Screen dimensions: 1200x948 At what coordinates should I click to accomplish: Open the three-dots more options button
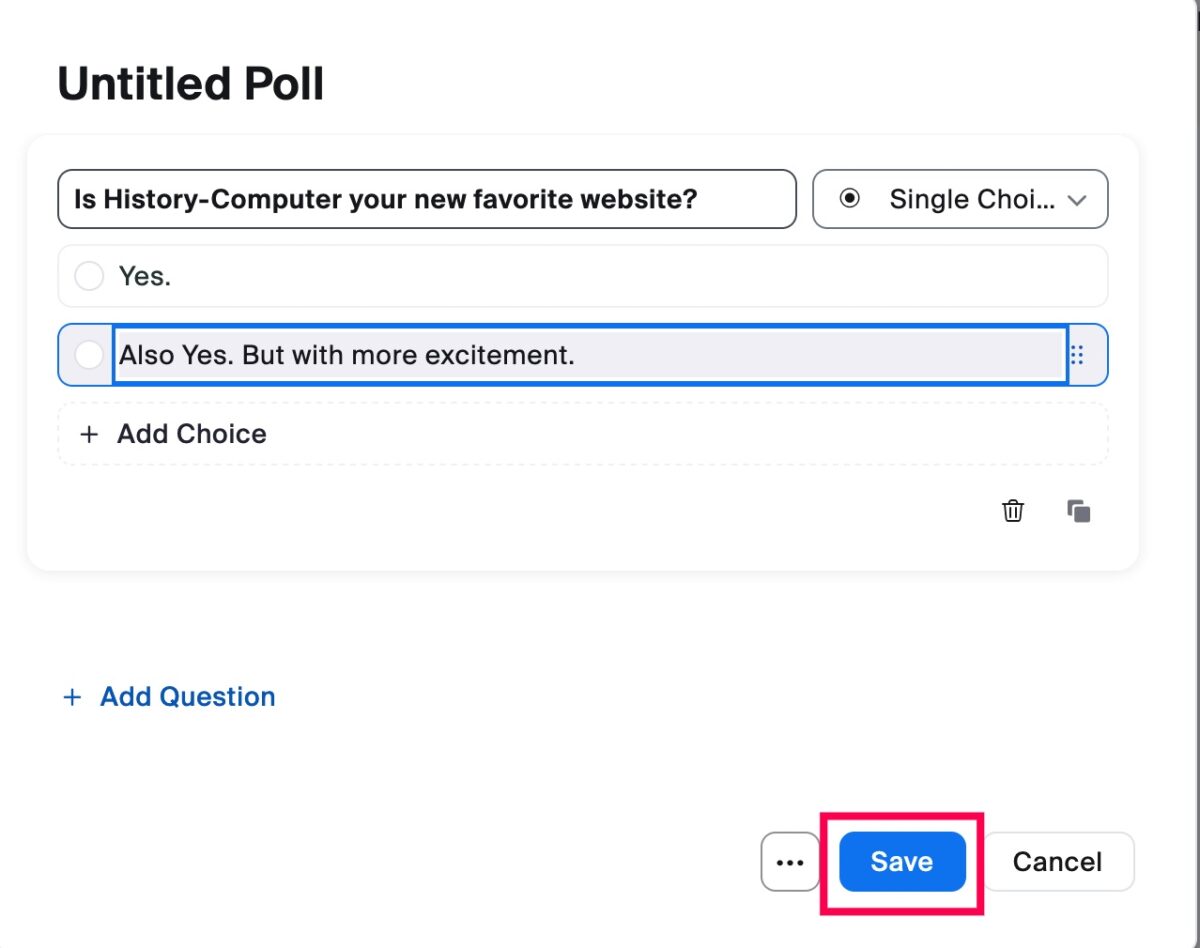(790, 861)
